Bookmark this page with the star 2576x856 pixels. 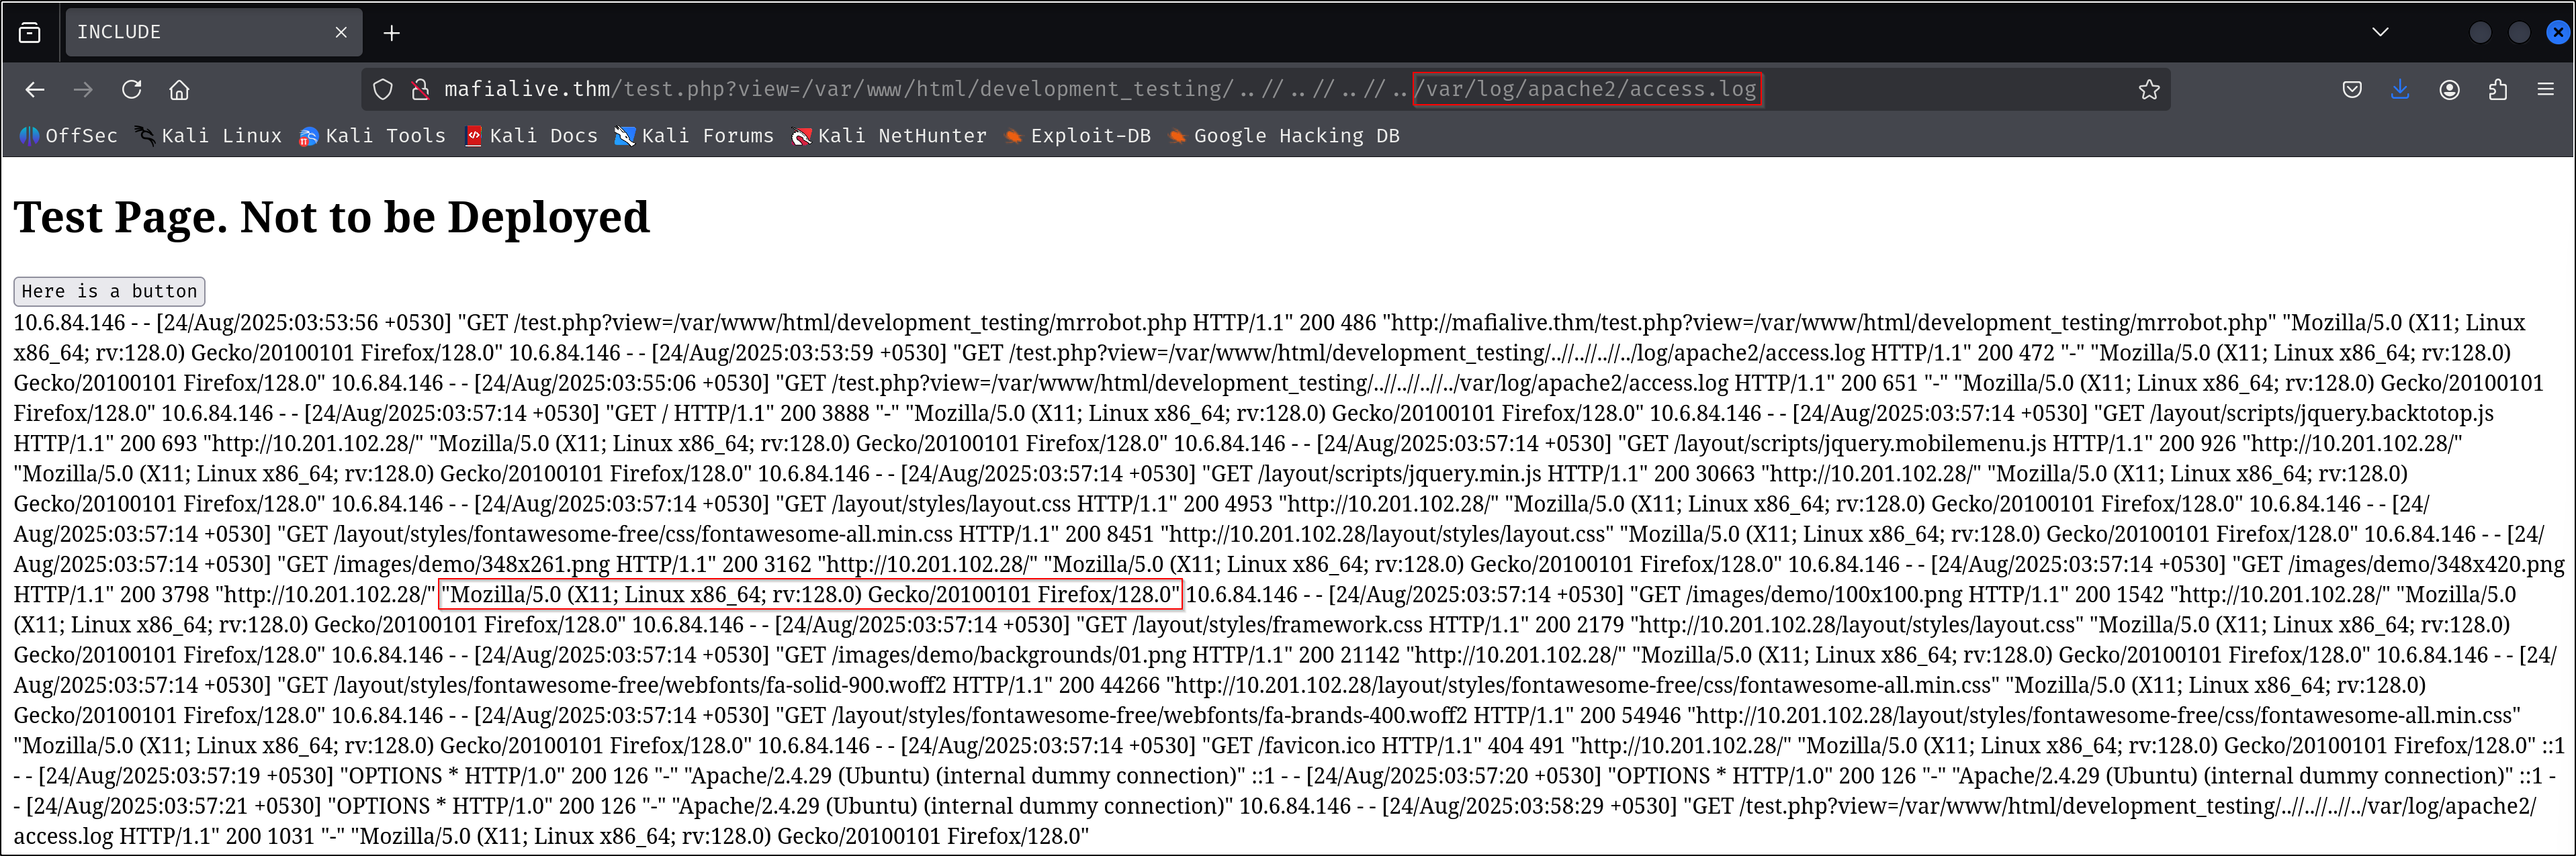pyautogui.click(x=2148, y=90)
